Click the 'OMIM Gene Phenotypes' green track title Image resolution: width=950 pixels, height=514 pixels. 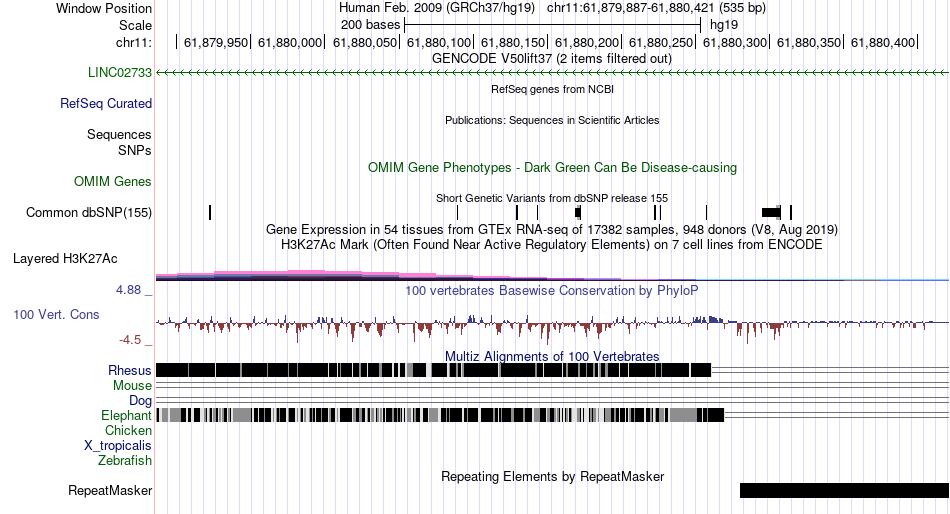[x=552, y=167]
